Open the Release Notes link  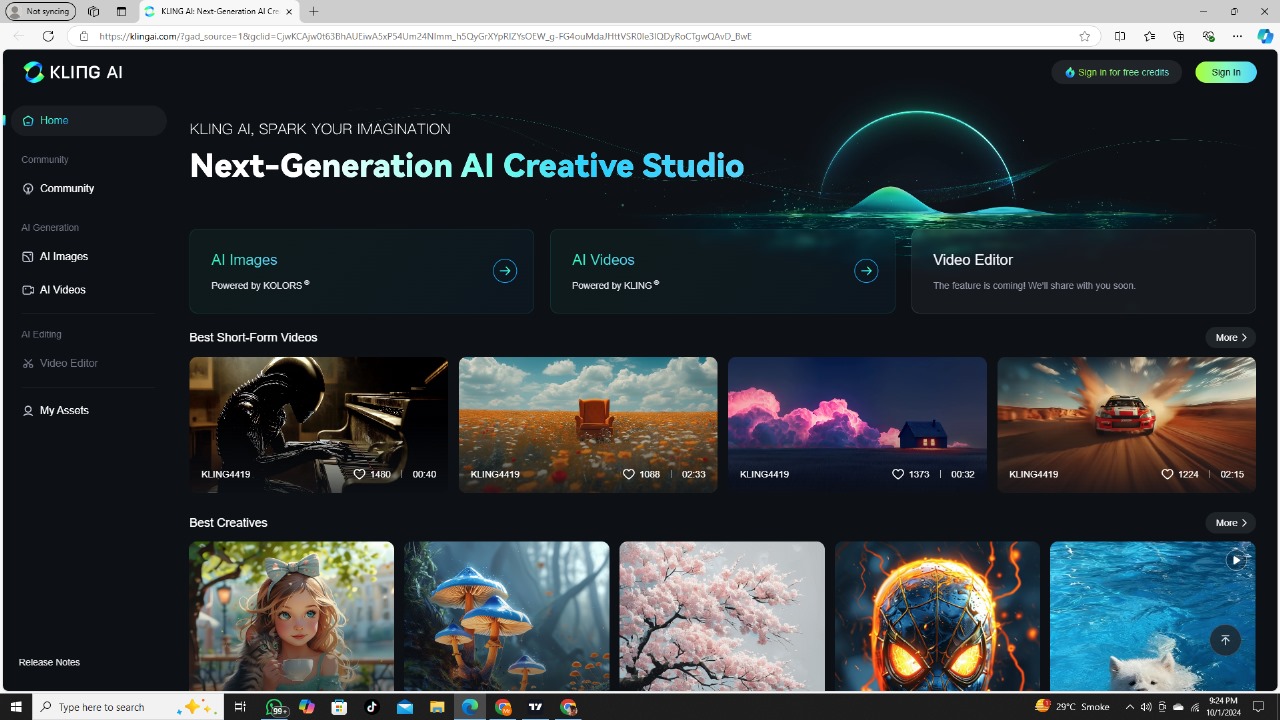49,662
